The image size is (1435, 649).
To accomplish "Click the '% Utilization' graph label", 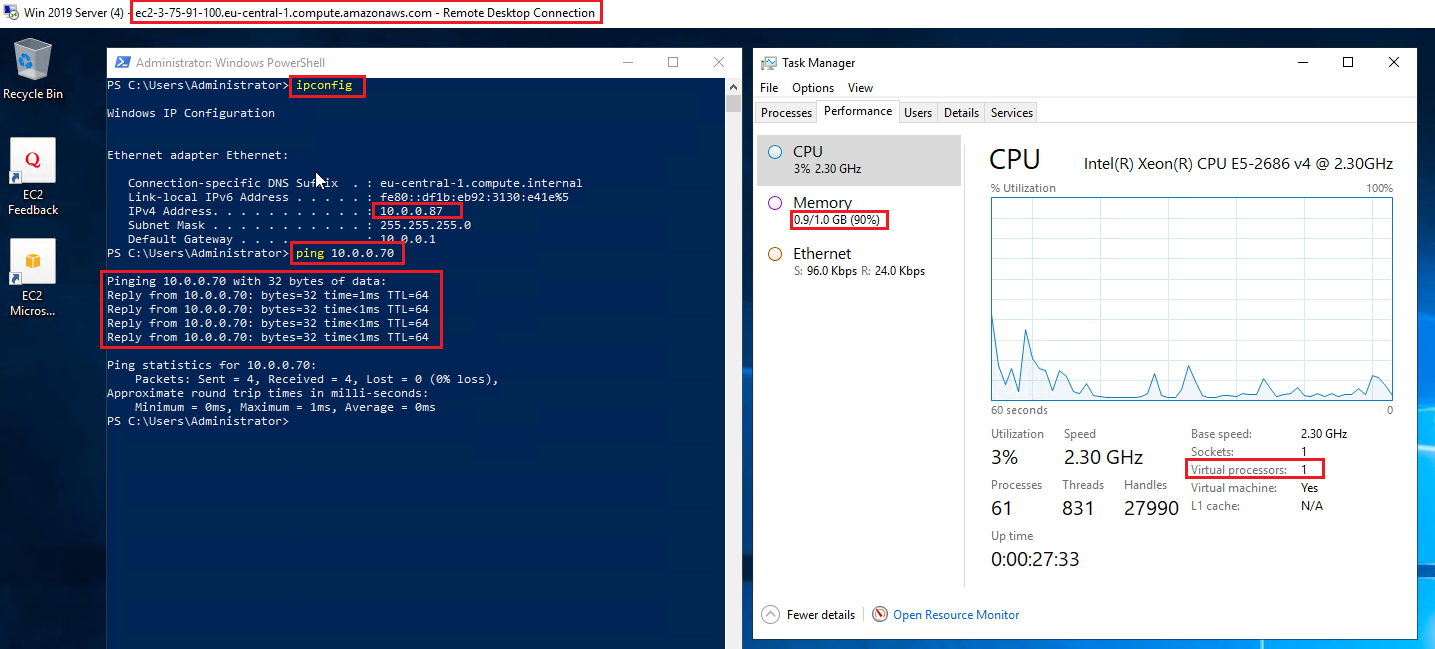I will pos(1023,188).
